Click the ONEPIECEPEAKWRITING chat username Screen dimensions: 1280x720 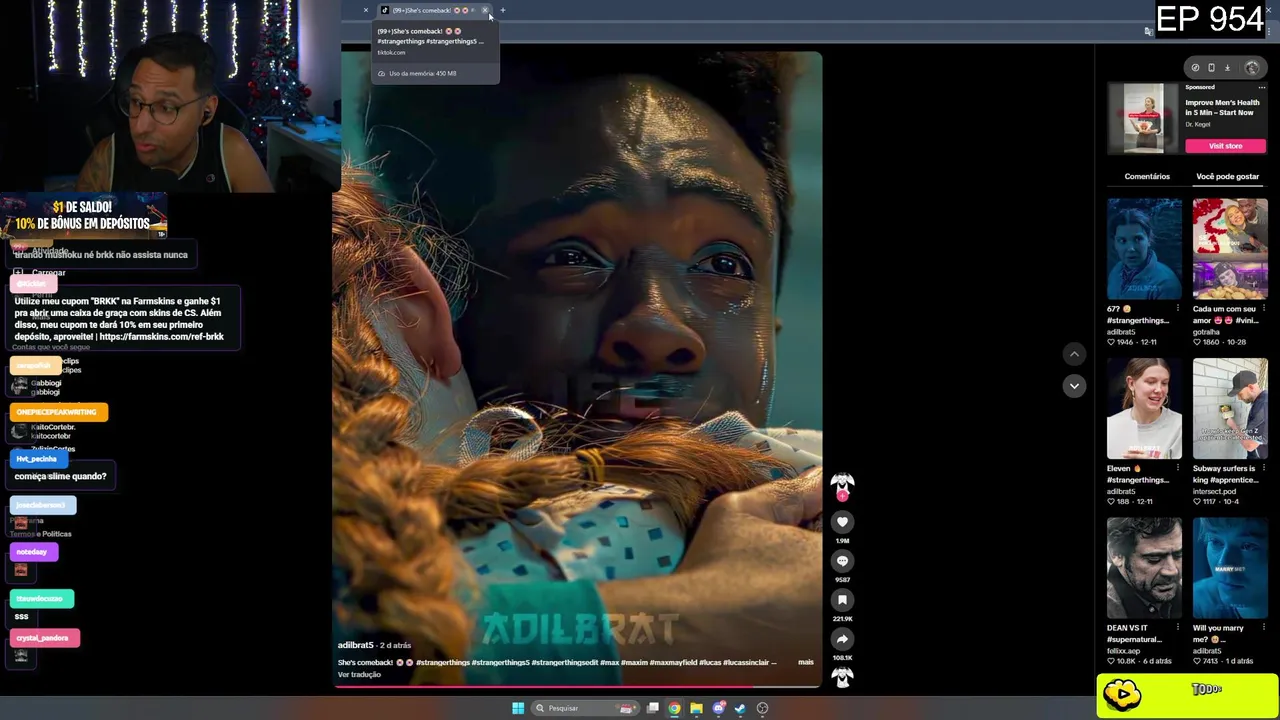57,412
